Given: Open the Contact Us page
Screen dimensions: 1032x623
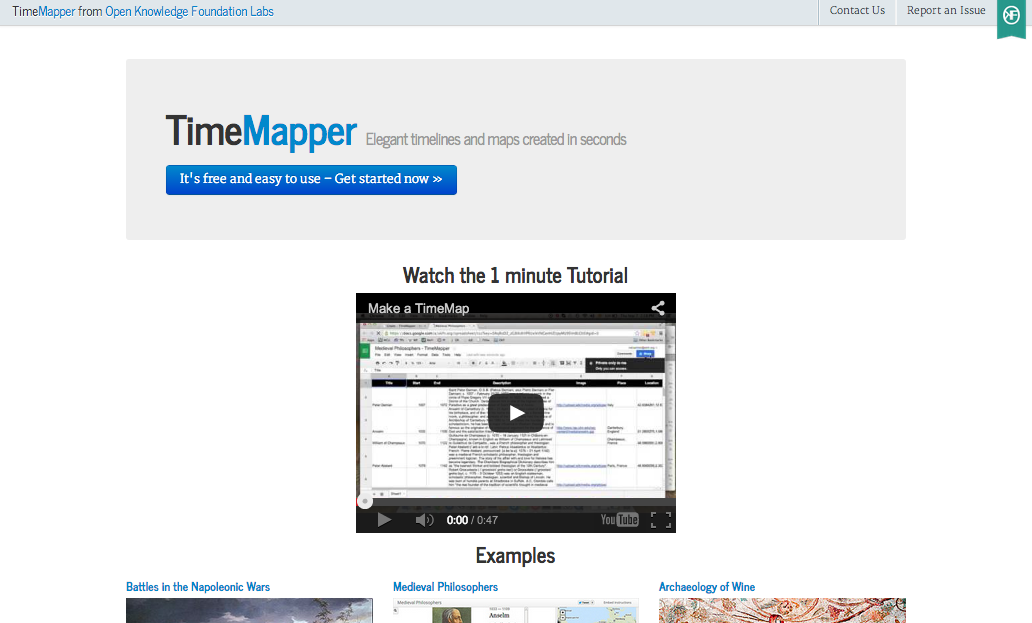Looking at the screenshot, I should click(x=856, y=10).
